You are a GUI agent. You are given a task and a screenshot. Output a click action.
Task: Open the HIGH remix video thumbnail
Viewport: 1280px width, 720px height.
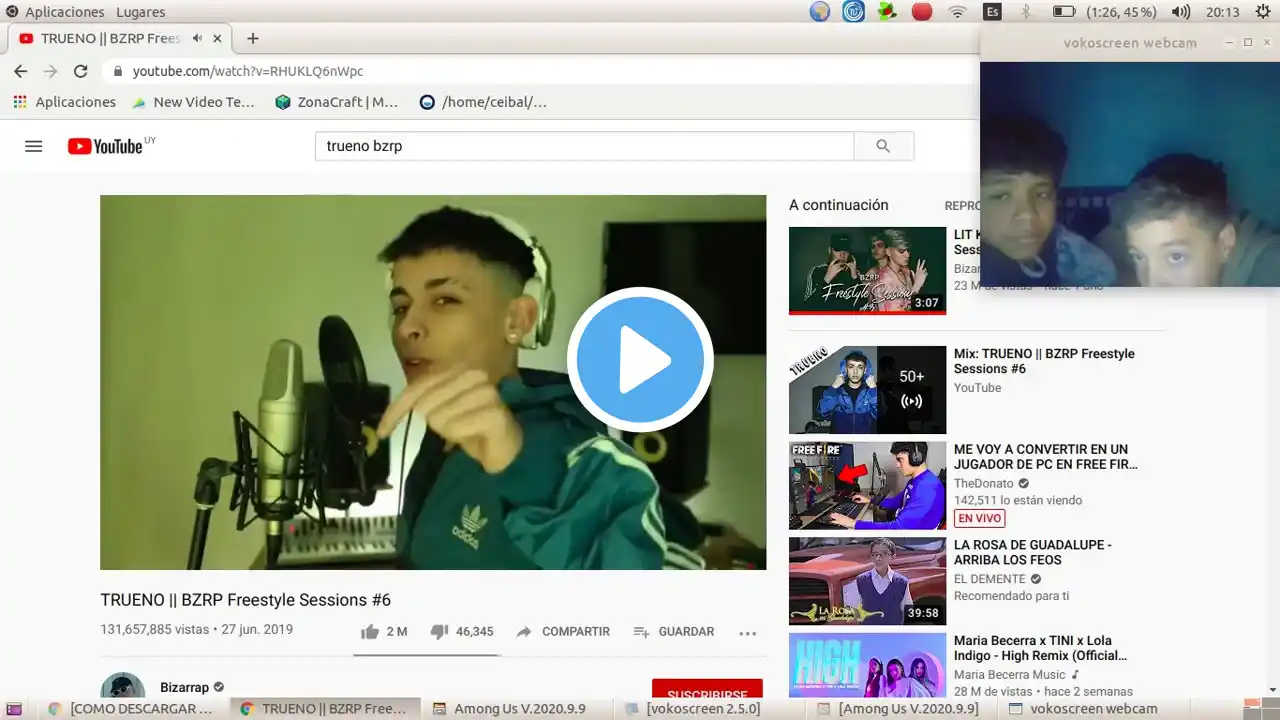click(x=867, y=665)
